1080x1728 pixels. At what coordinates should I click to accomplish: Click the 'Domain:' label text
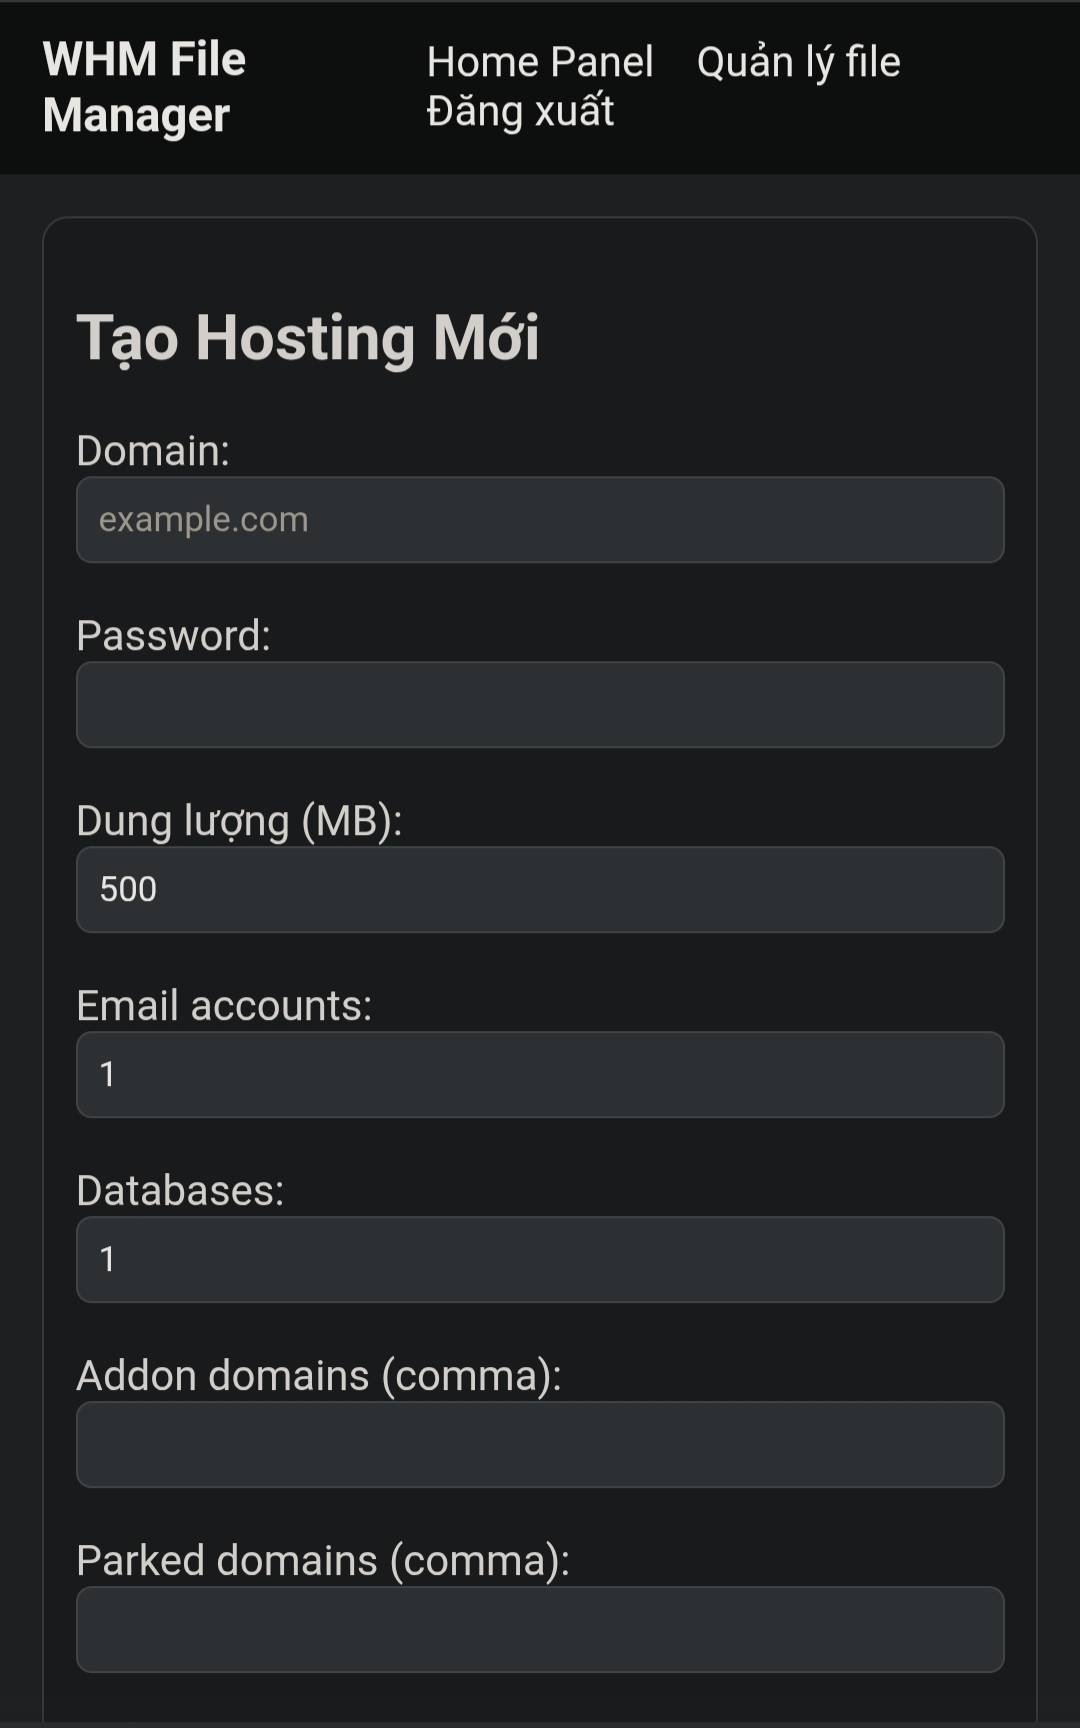coord(153,451)
